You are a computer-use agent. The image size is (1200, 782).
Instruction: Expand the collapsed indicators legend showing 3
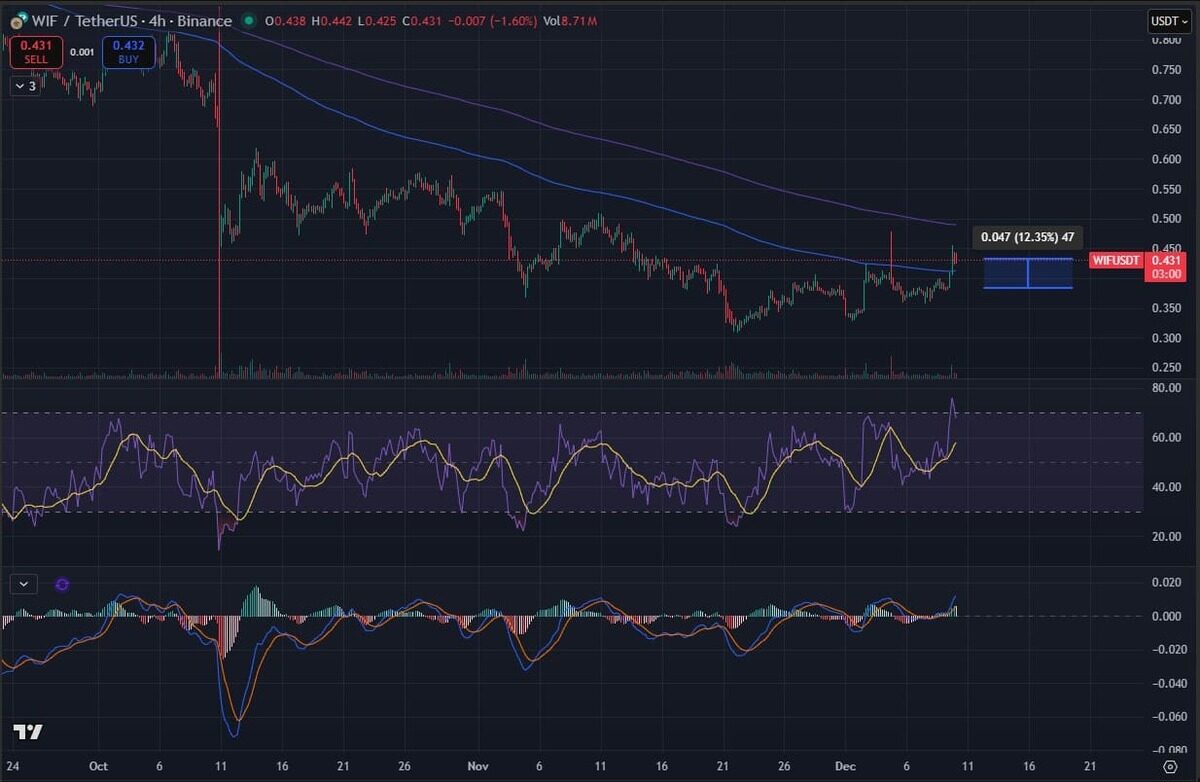click(25, 86)
